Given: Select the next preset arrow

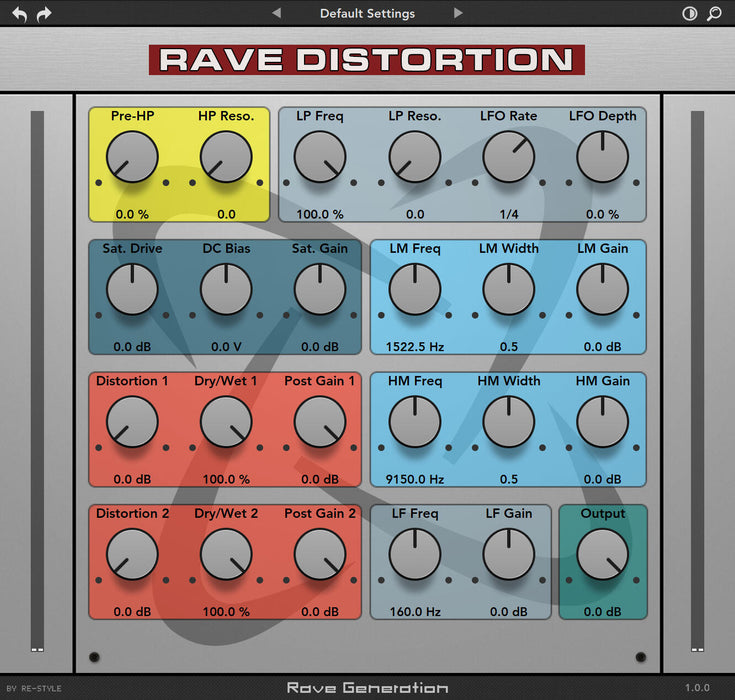Looking at the screenshot, I should (458, 13).
